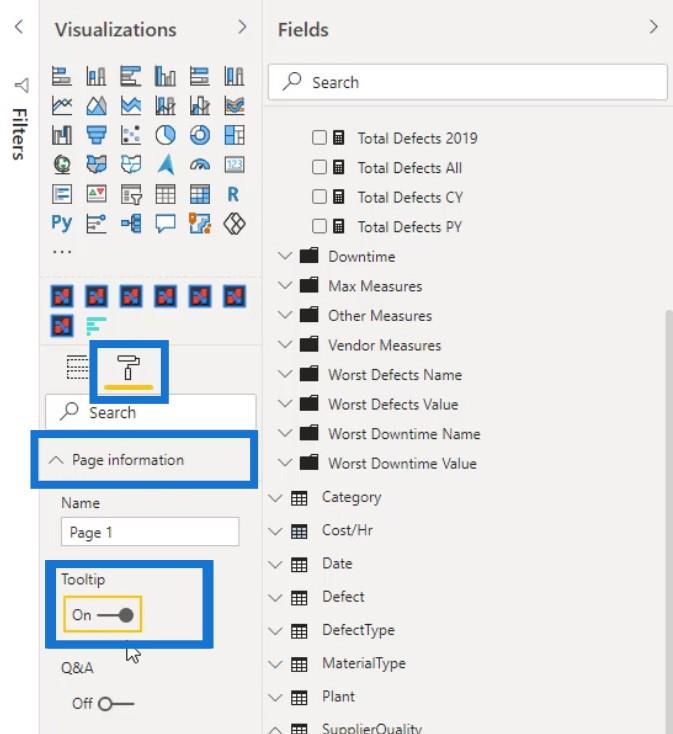
Task: Select the teal horizontal bars custom visual
Action: coord(96,326)
